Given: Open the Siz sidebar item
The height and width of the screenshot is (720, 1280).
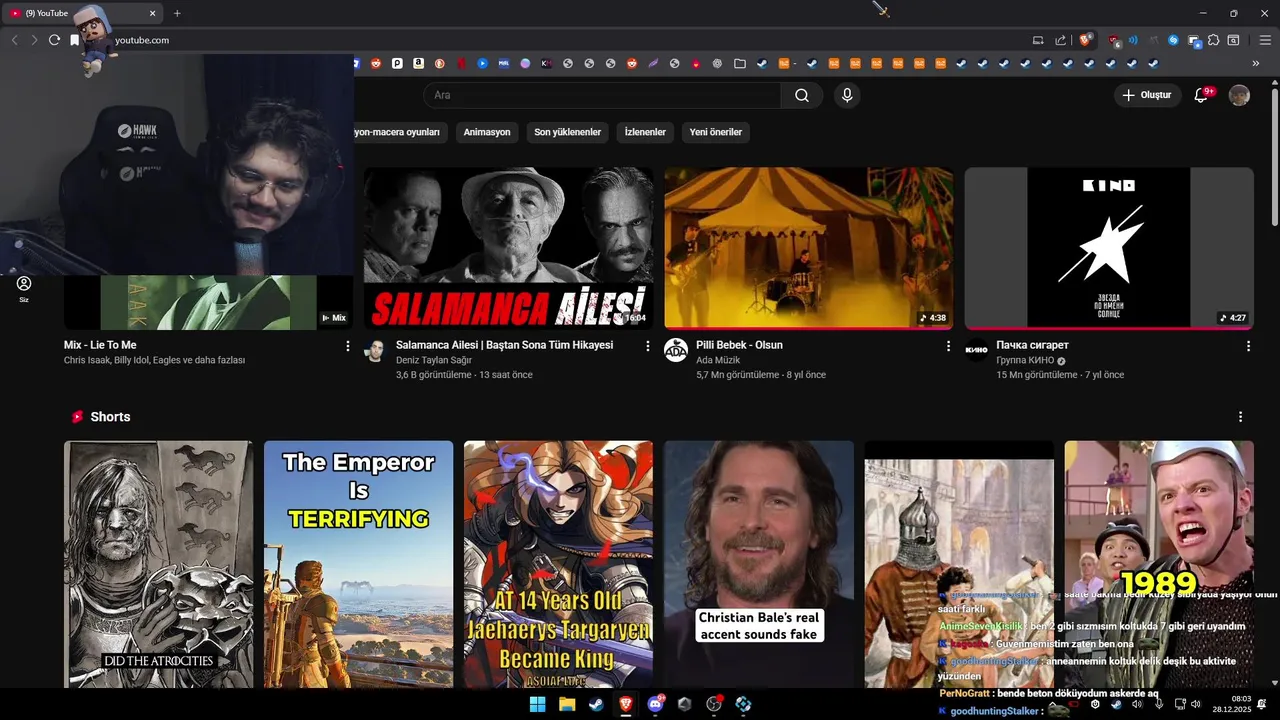Looking at the screenshot, I should (24, 289).
